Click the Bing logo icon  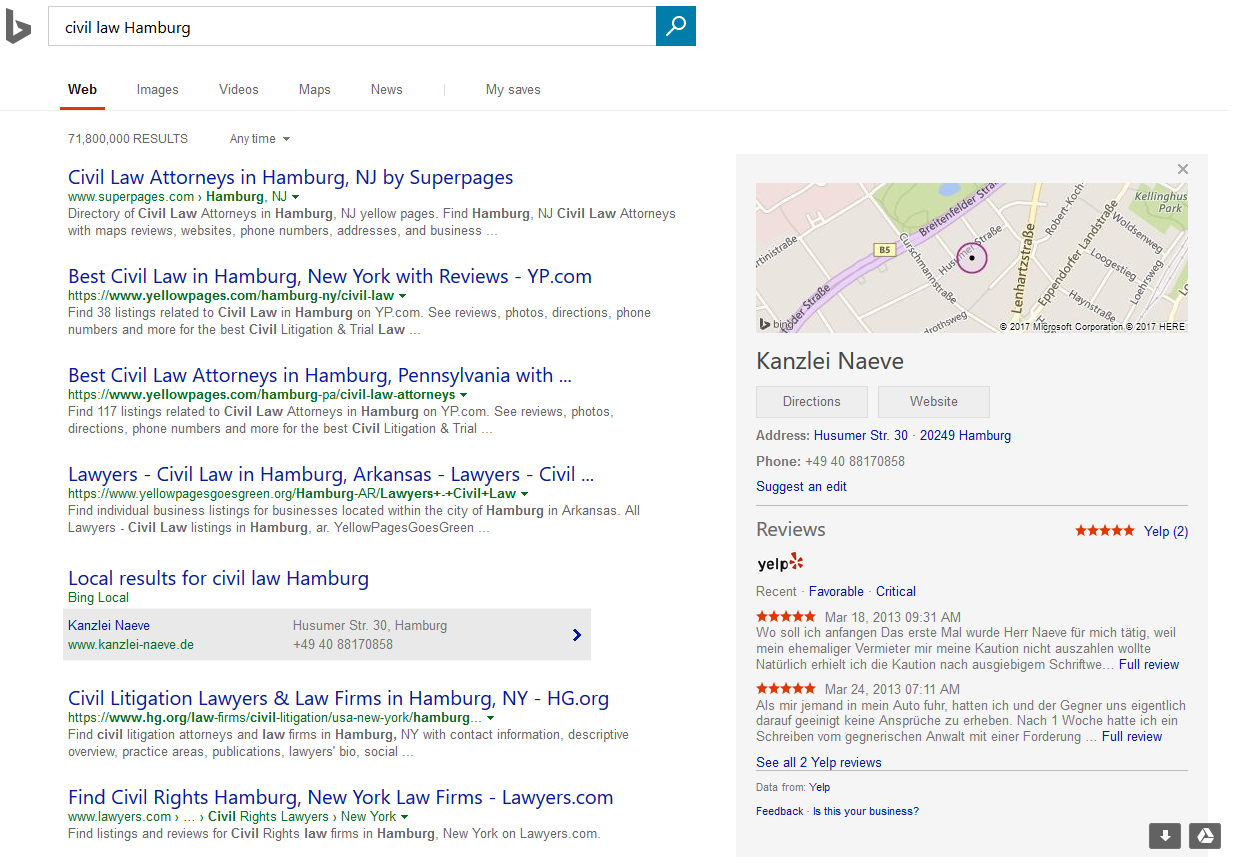(18, 28)
